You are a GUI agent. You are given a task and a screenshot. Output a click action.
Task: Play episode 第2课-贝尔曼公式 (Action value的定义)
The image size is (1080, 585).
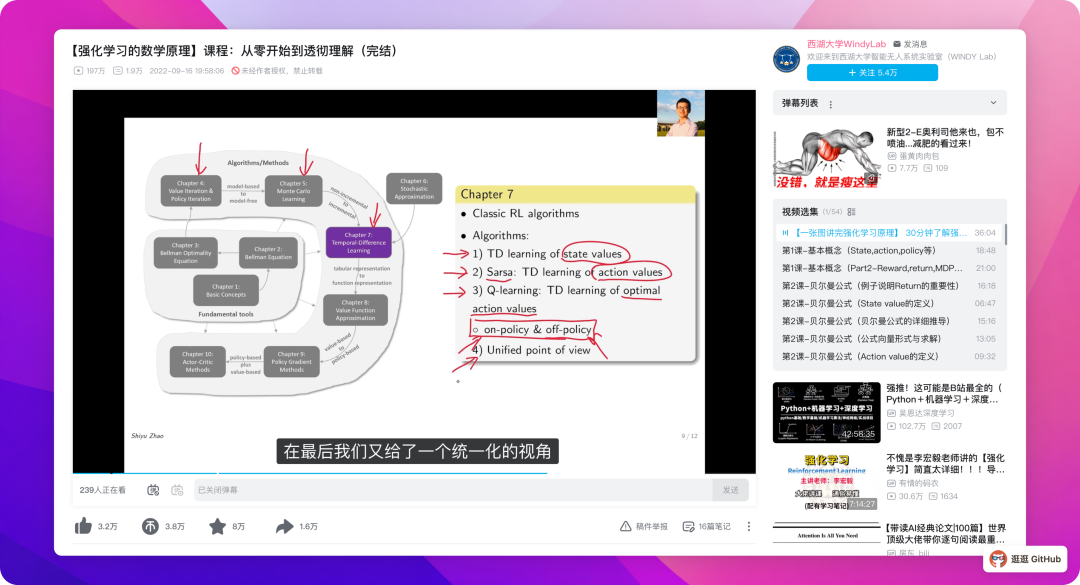pyautogui.click(x=889, y=356)
